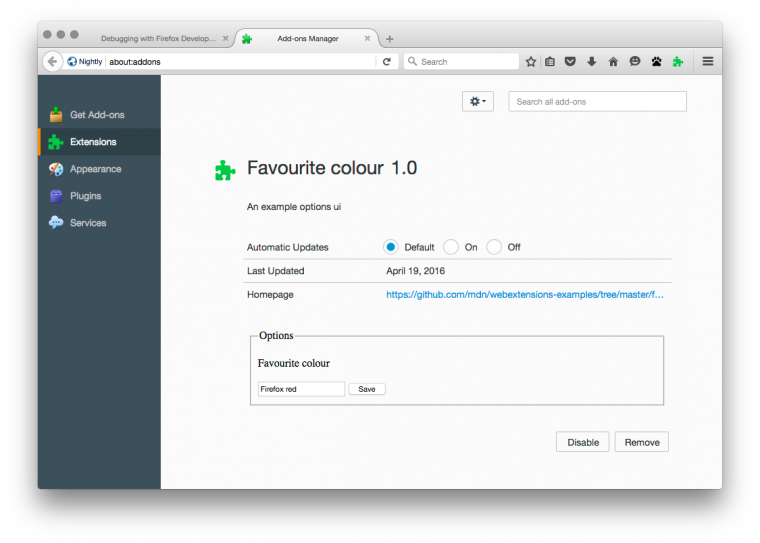The width and height of the screenshot is (760, 543).
Task: Open the gear tools dropdown for add-ons
Action: 478,101
